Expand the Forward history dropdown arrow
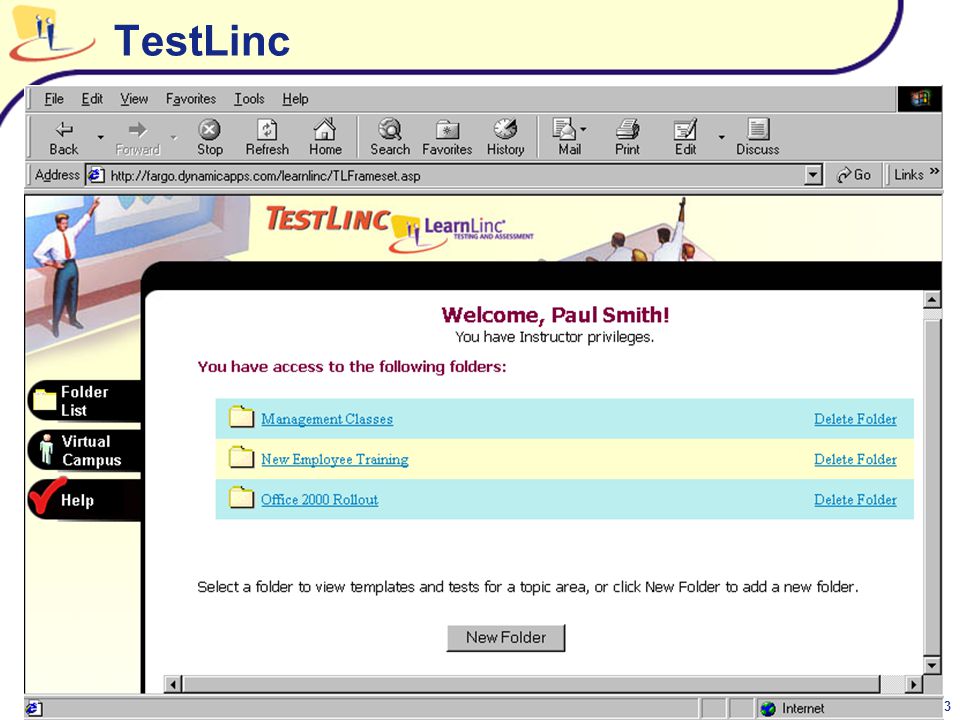 pos(174,137)
